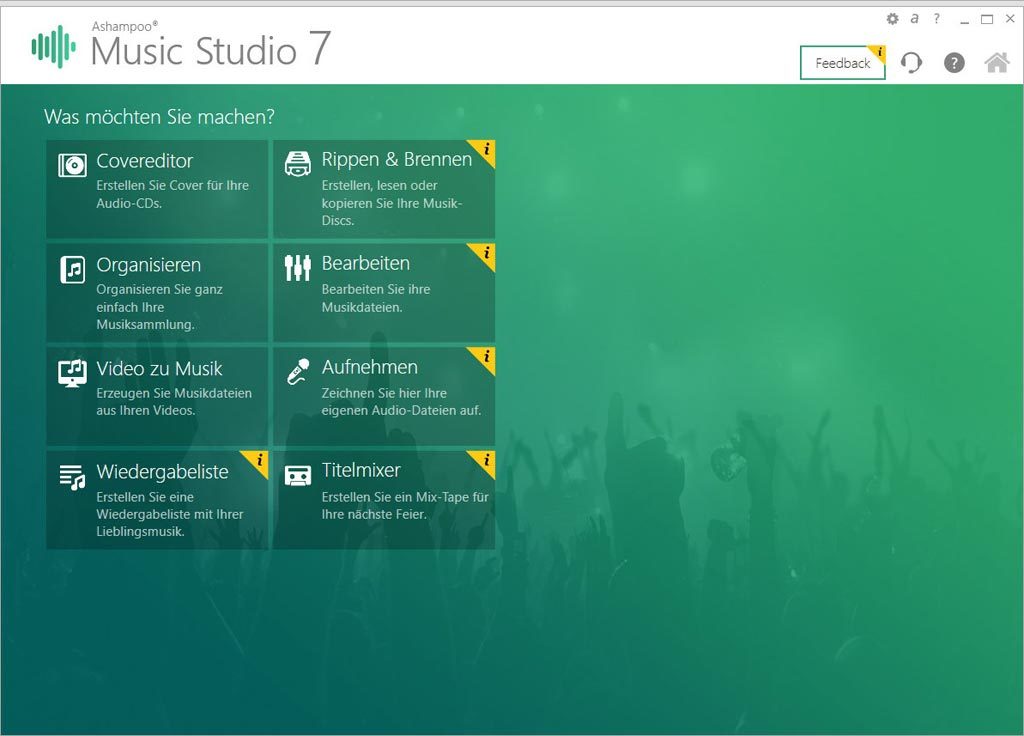The image size is (1024, 736).
Task: Click text 'Erstellen Sie ein Mix-Tape für Ihre nächste Feier.'
Action: coord(405,505)
